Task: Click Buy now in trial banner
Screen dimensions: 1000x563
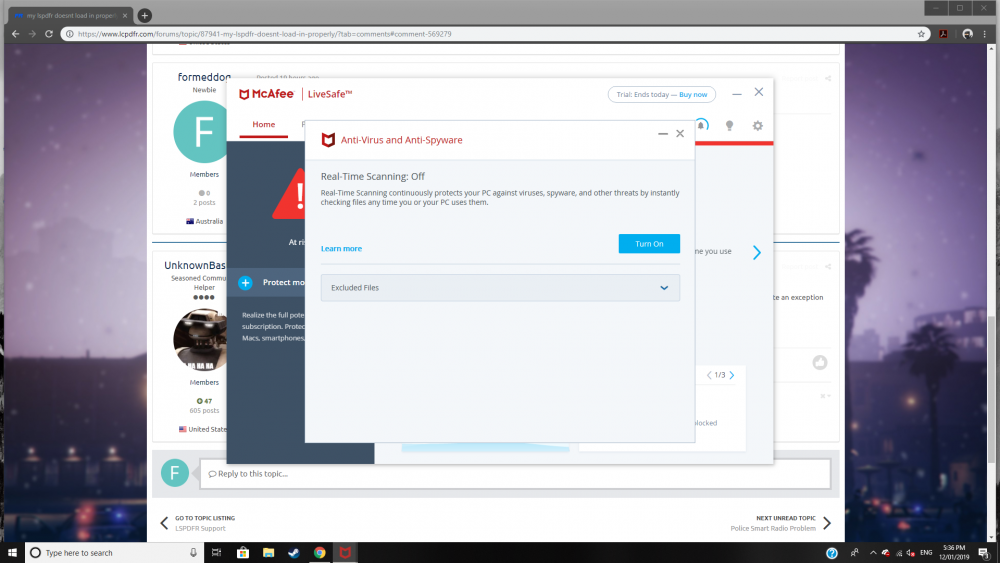Action: [693, 94]
